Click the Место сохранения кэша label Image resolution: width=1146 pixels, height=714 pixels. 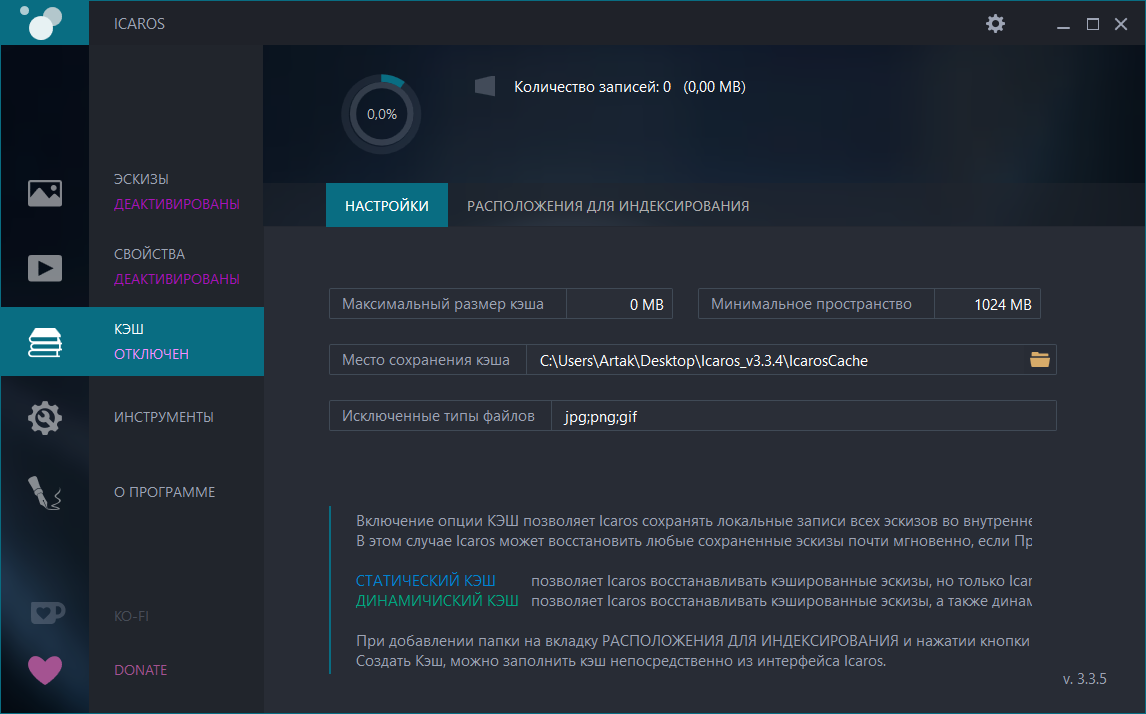(x=426, y=360)
